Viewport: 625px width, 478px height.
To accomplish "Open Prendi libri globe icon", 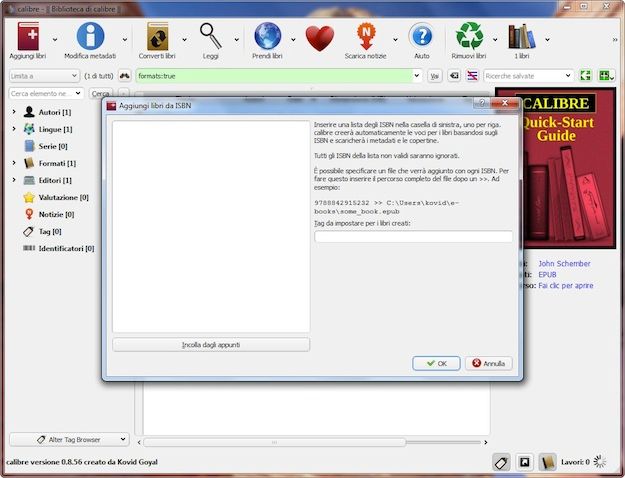I will (x=267, y=36).
